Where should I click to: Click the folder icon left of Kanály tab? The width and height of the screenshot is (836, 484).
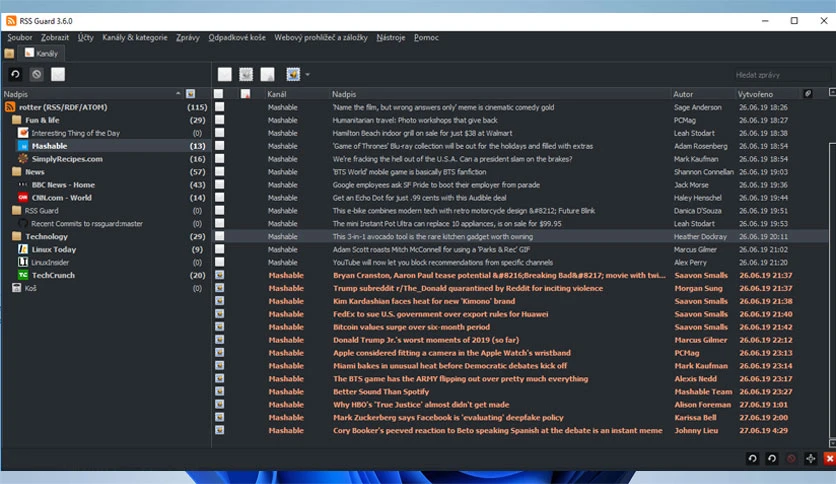point(9,53)
